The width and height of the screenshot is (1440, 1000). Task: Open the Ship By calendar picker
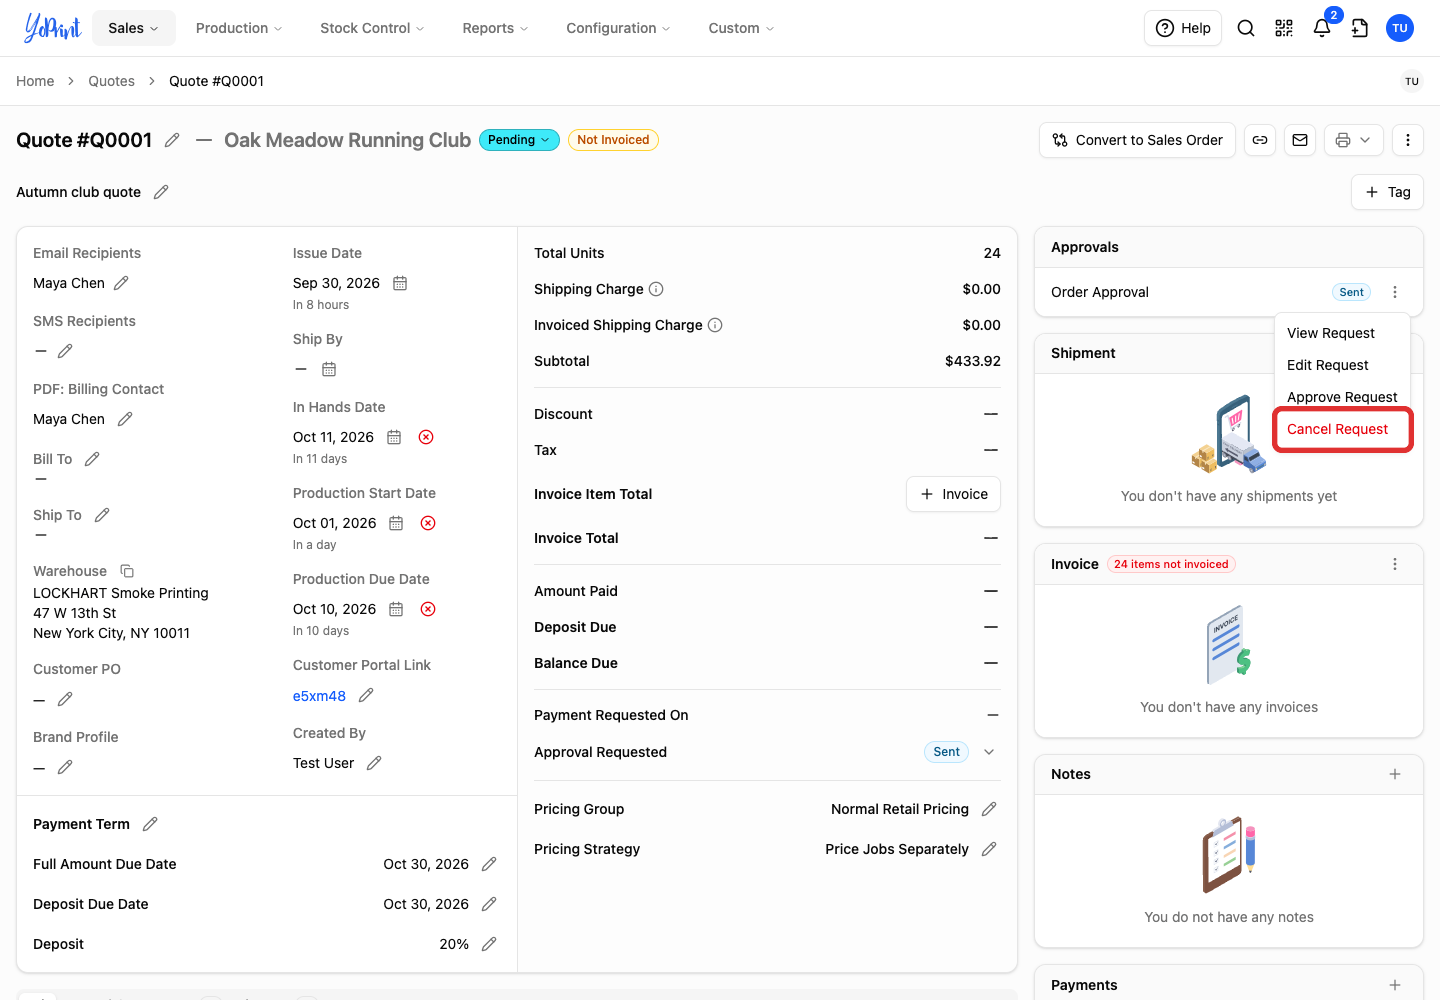(329, 369)
